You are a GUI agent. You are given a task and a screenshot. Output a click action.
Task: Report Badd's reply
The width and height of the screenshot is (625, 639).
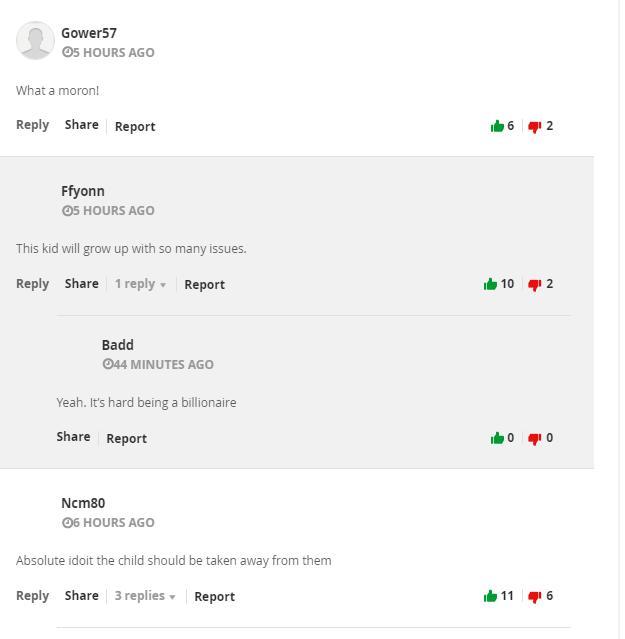coord(126,438)
